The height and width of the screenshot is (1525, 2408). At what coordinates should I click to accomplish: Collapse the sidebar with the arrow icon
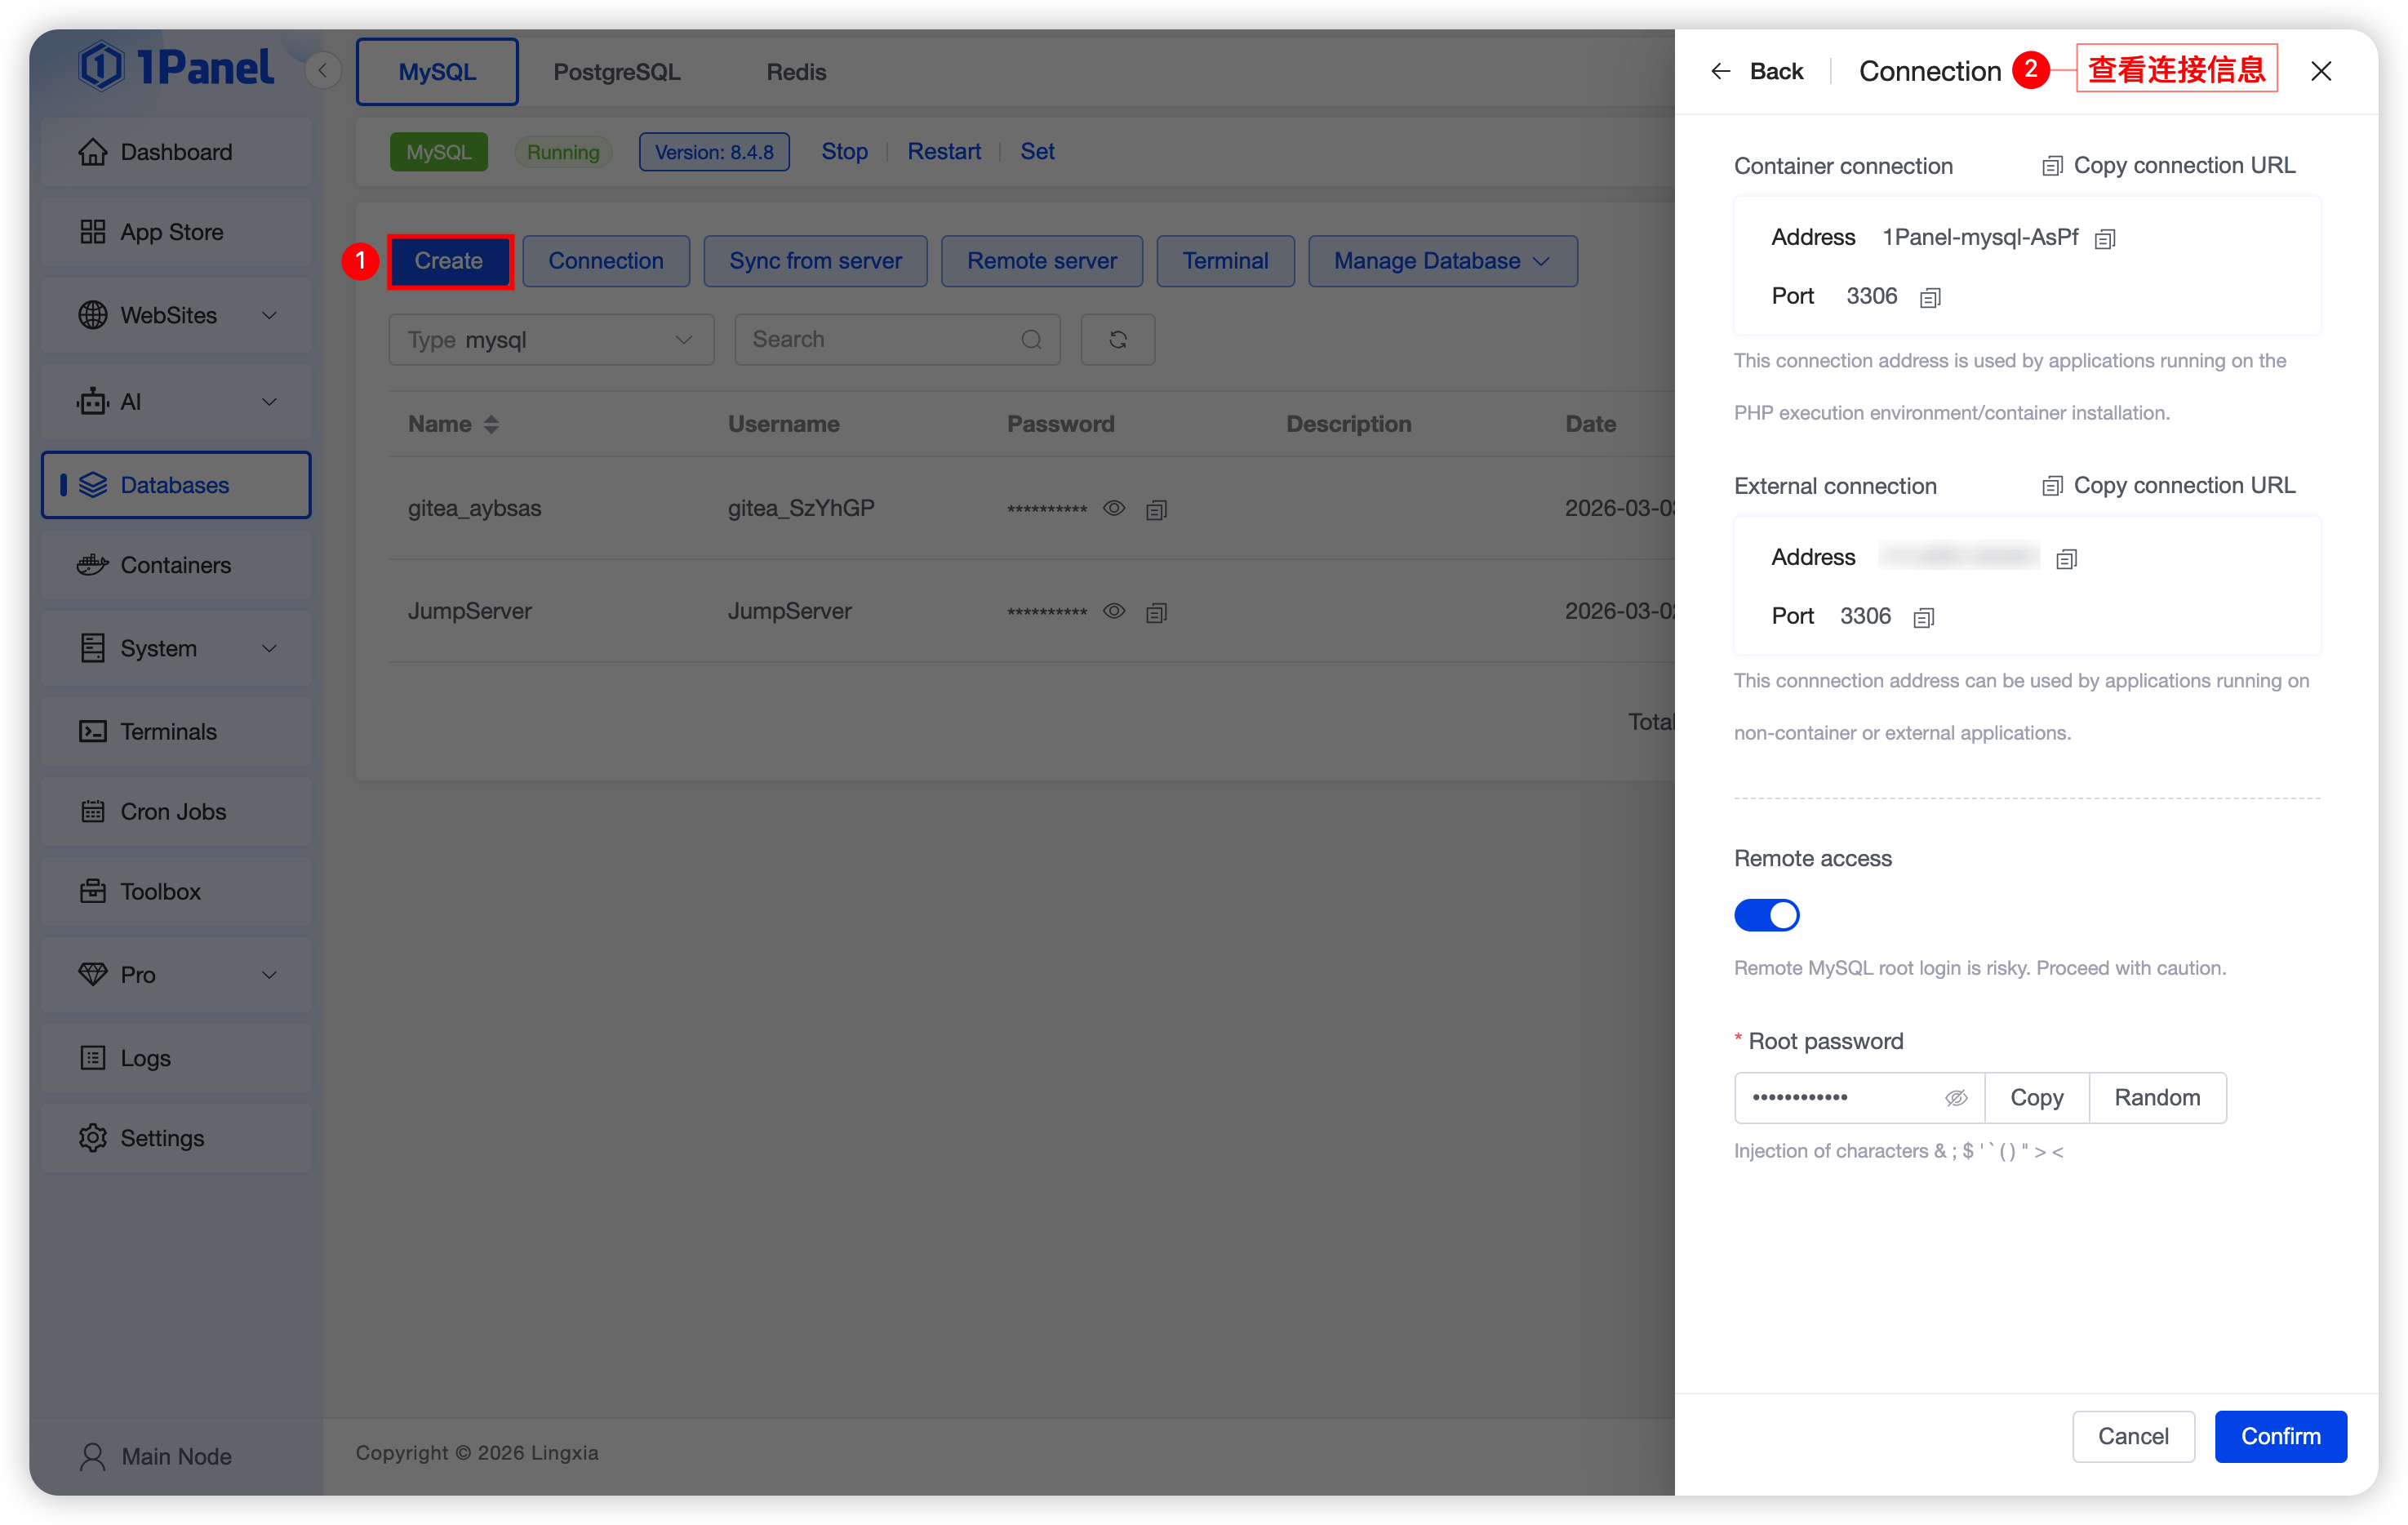point(322,71)
